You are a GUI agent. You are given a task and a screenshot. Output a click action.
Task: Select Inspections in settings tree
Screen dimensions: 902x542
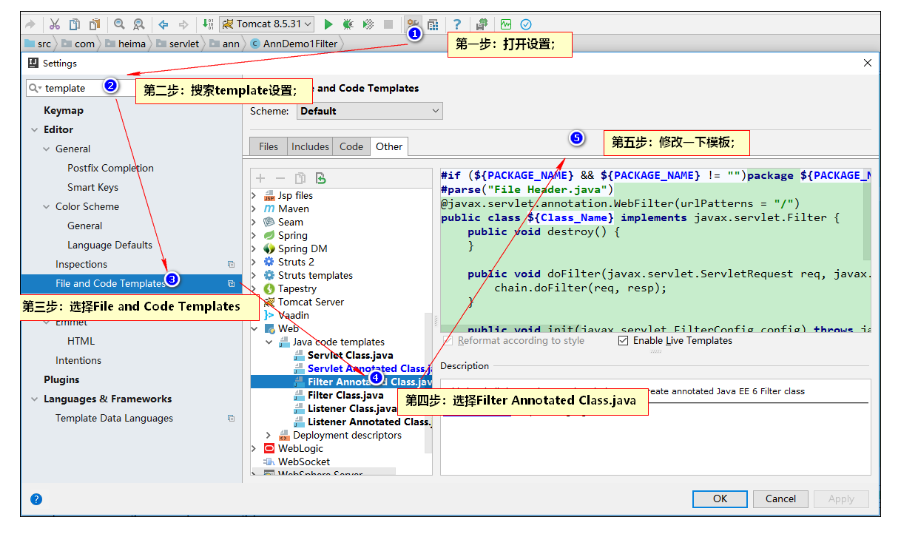[81, 264]
